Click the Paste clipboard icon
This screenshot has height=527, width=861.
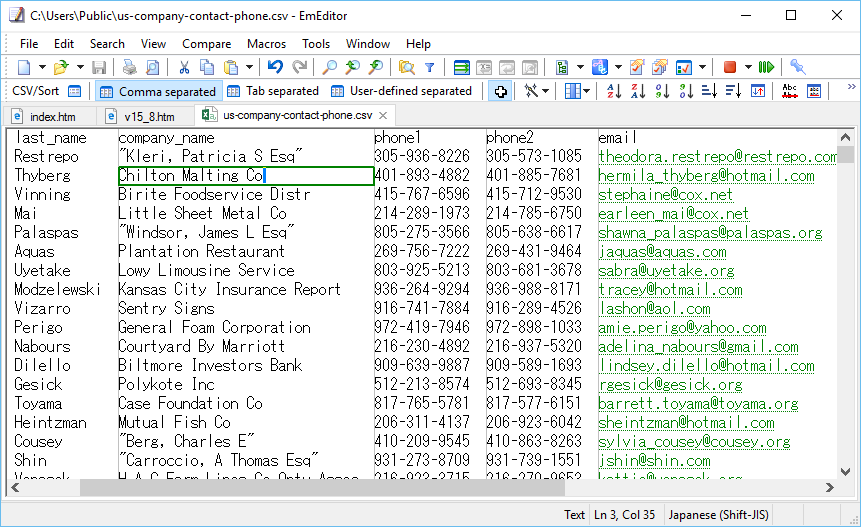(x=231, y=68)
